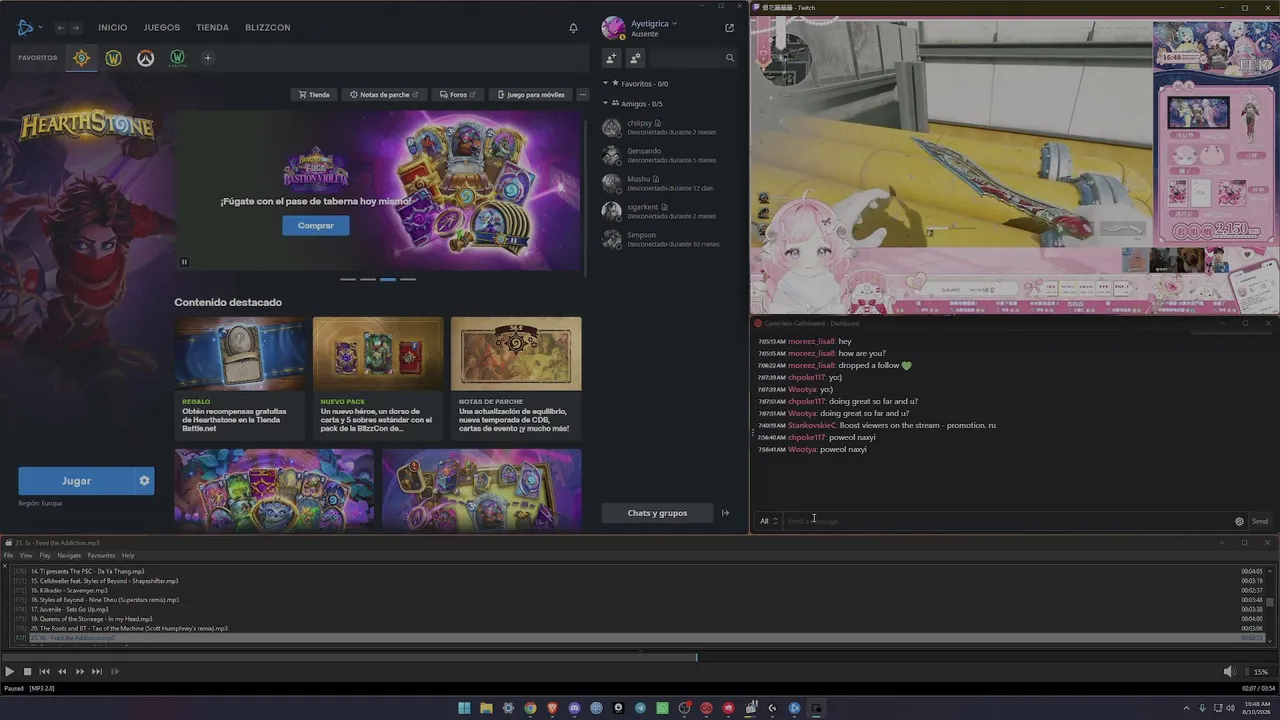
Task: Open INICIO tab in Battle.net
Action: click(x=113, y=28)
